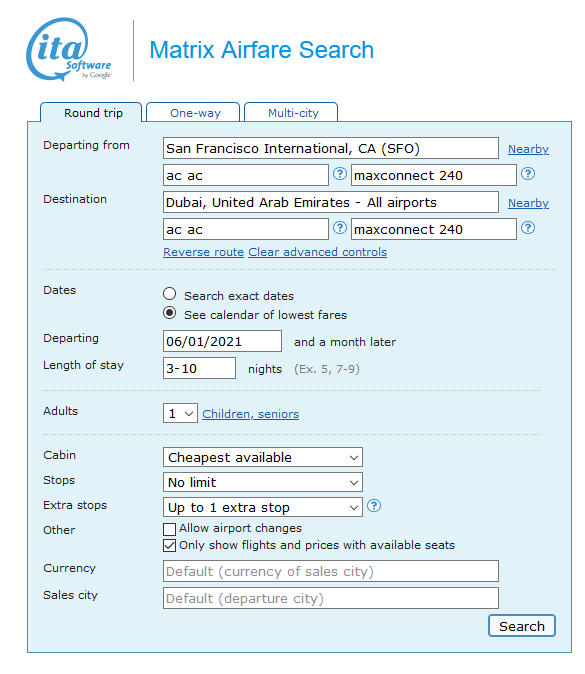Click the Reverse route link
Screen dimensions: 585x674
[203, 252]
